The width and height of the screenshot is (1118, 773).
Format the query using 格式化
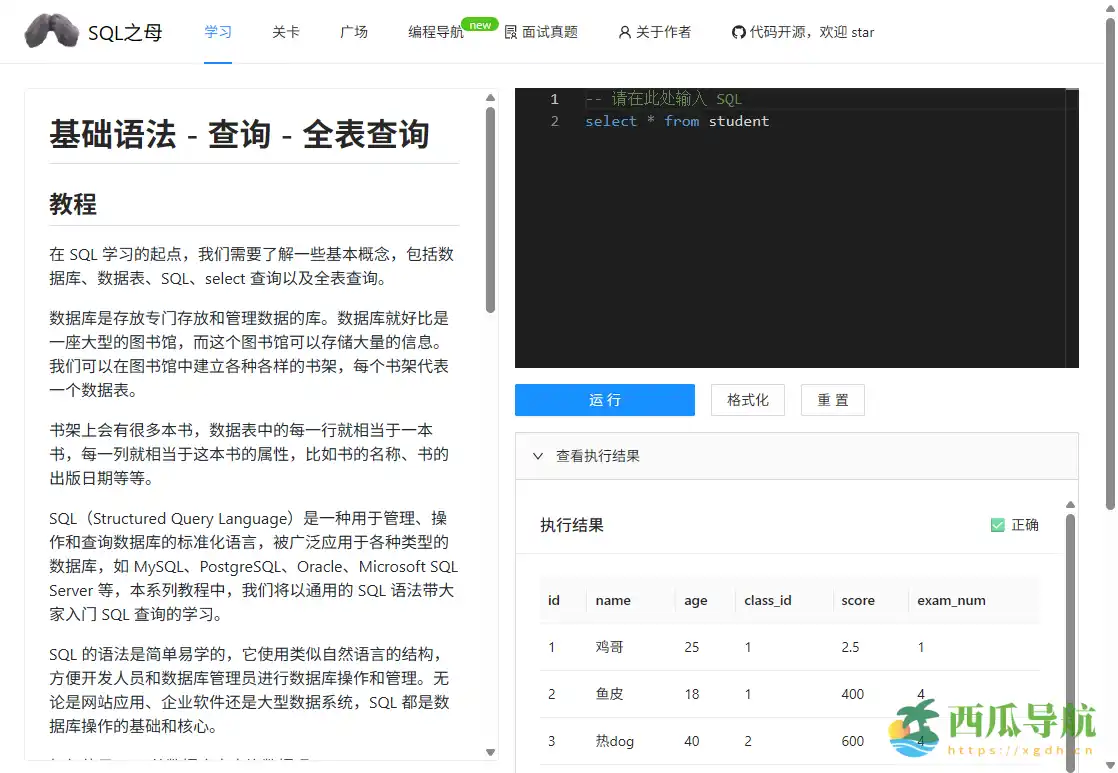point(747,399)
